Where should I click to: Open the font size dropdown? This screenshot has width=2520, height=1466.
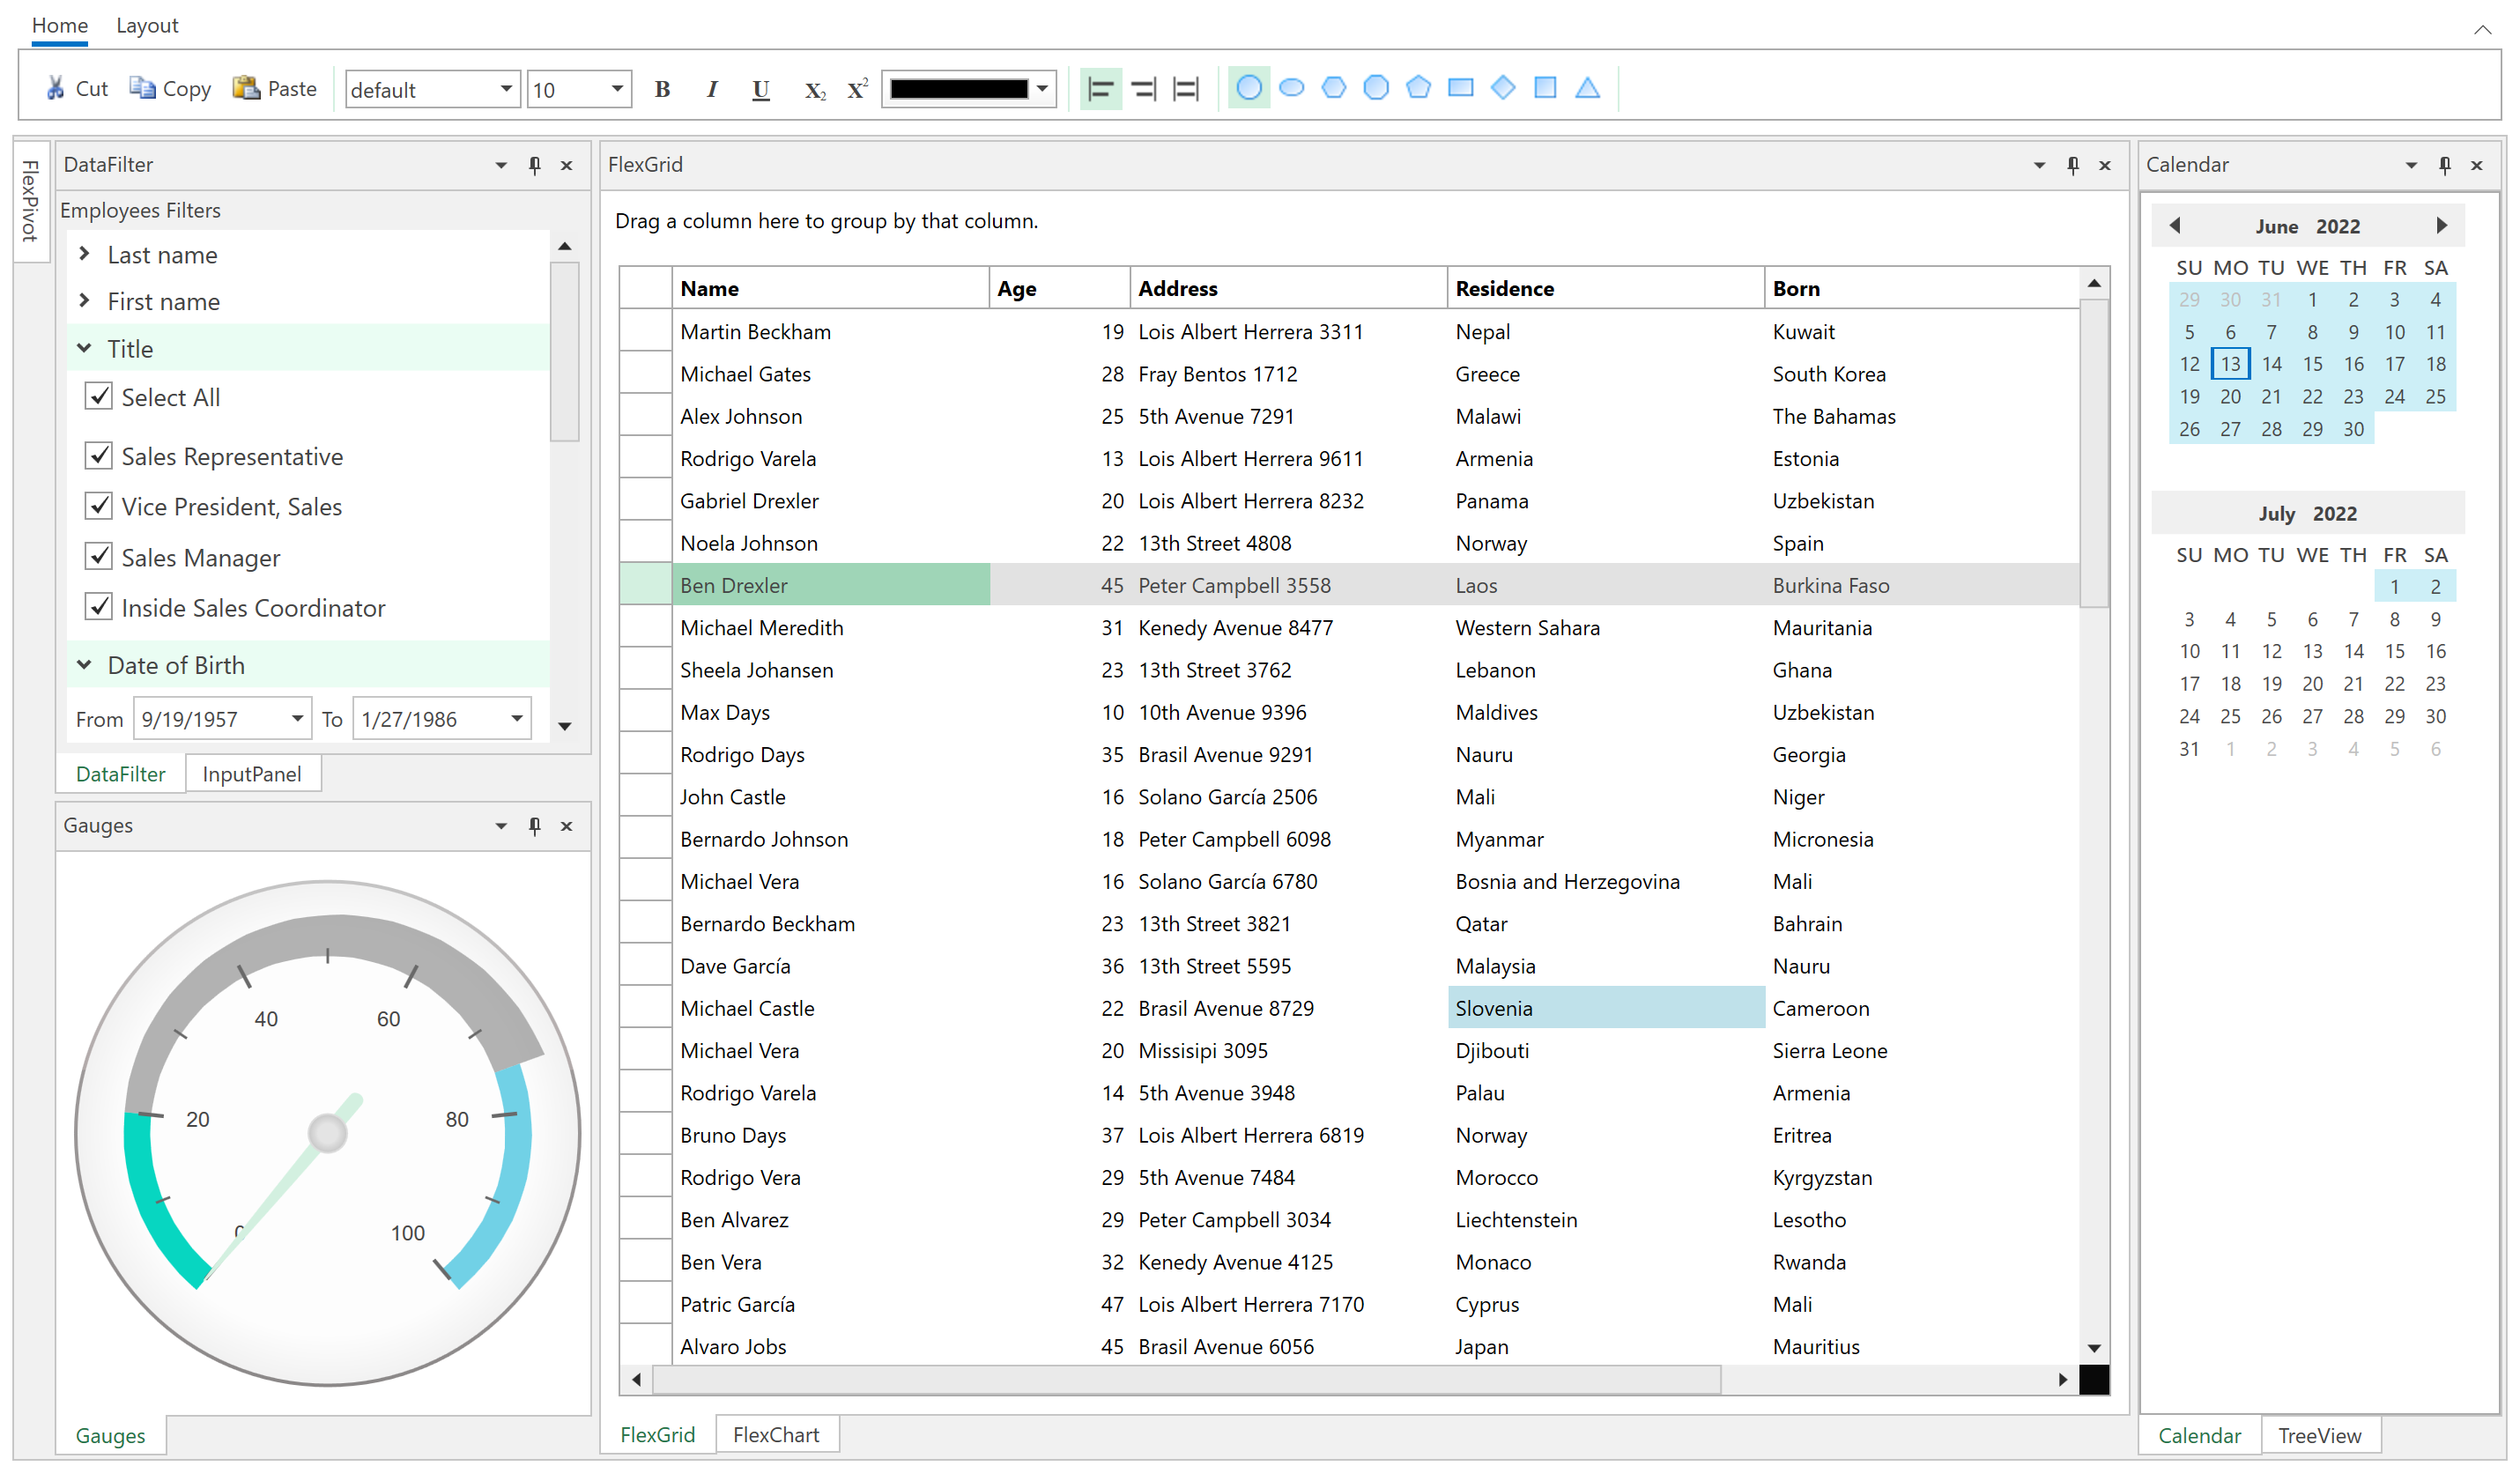point(618,89)
